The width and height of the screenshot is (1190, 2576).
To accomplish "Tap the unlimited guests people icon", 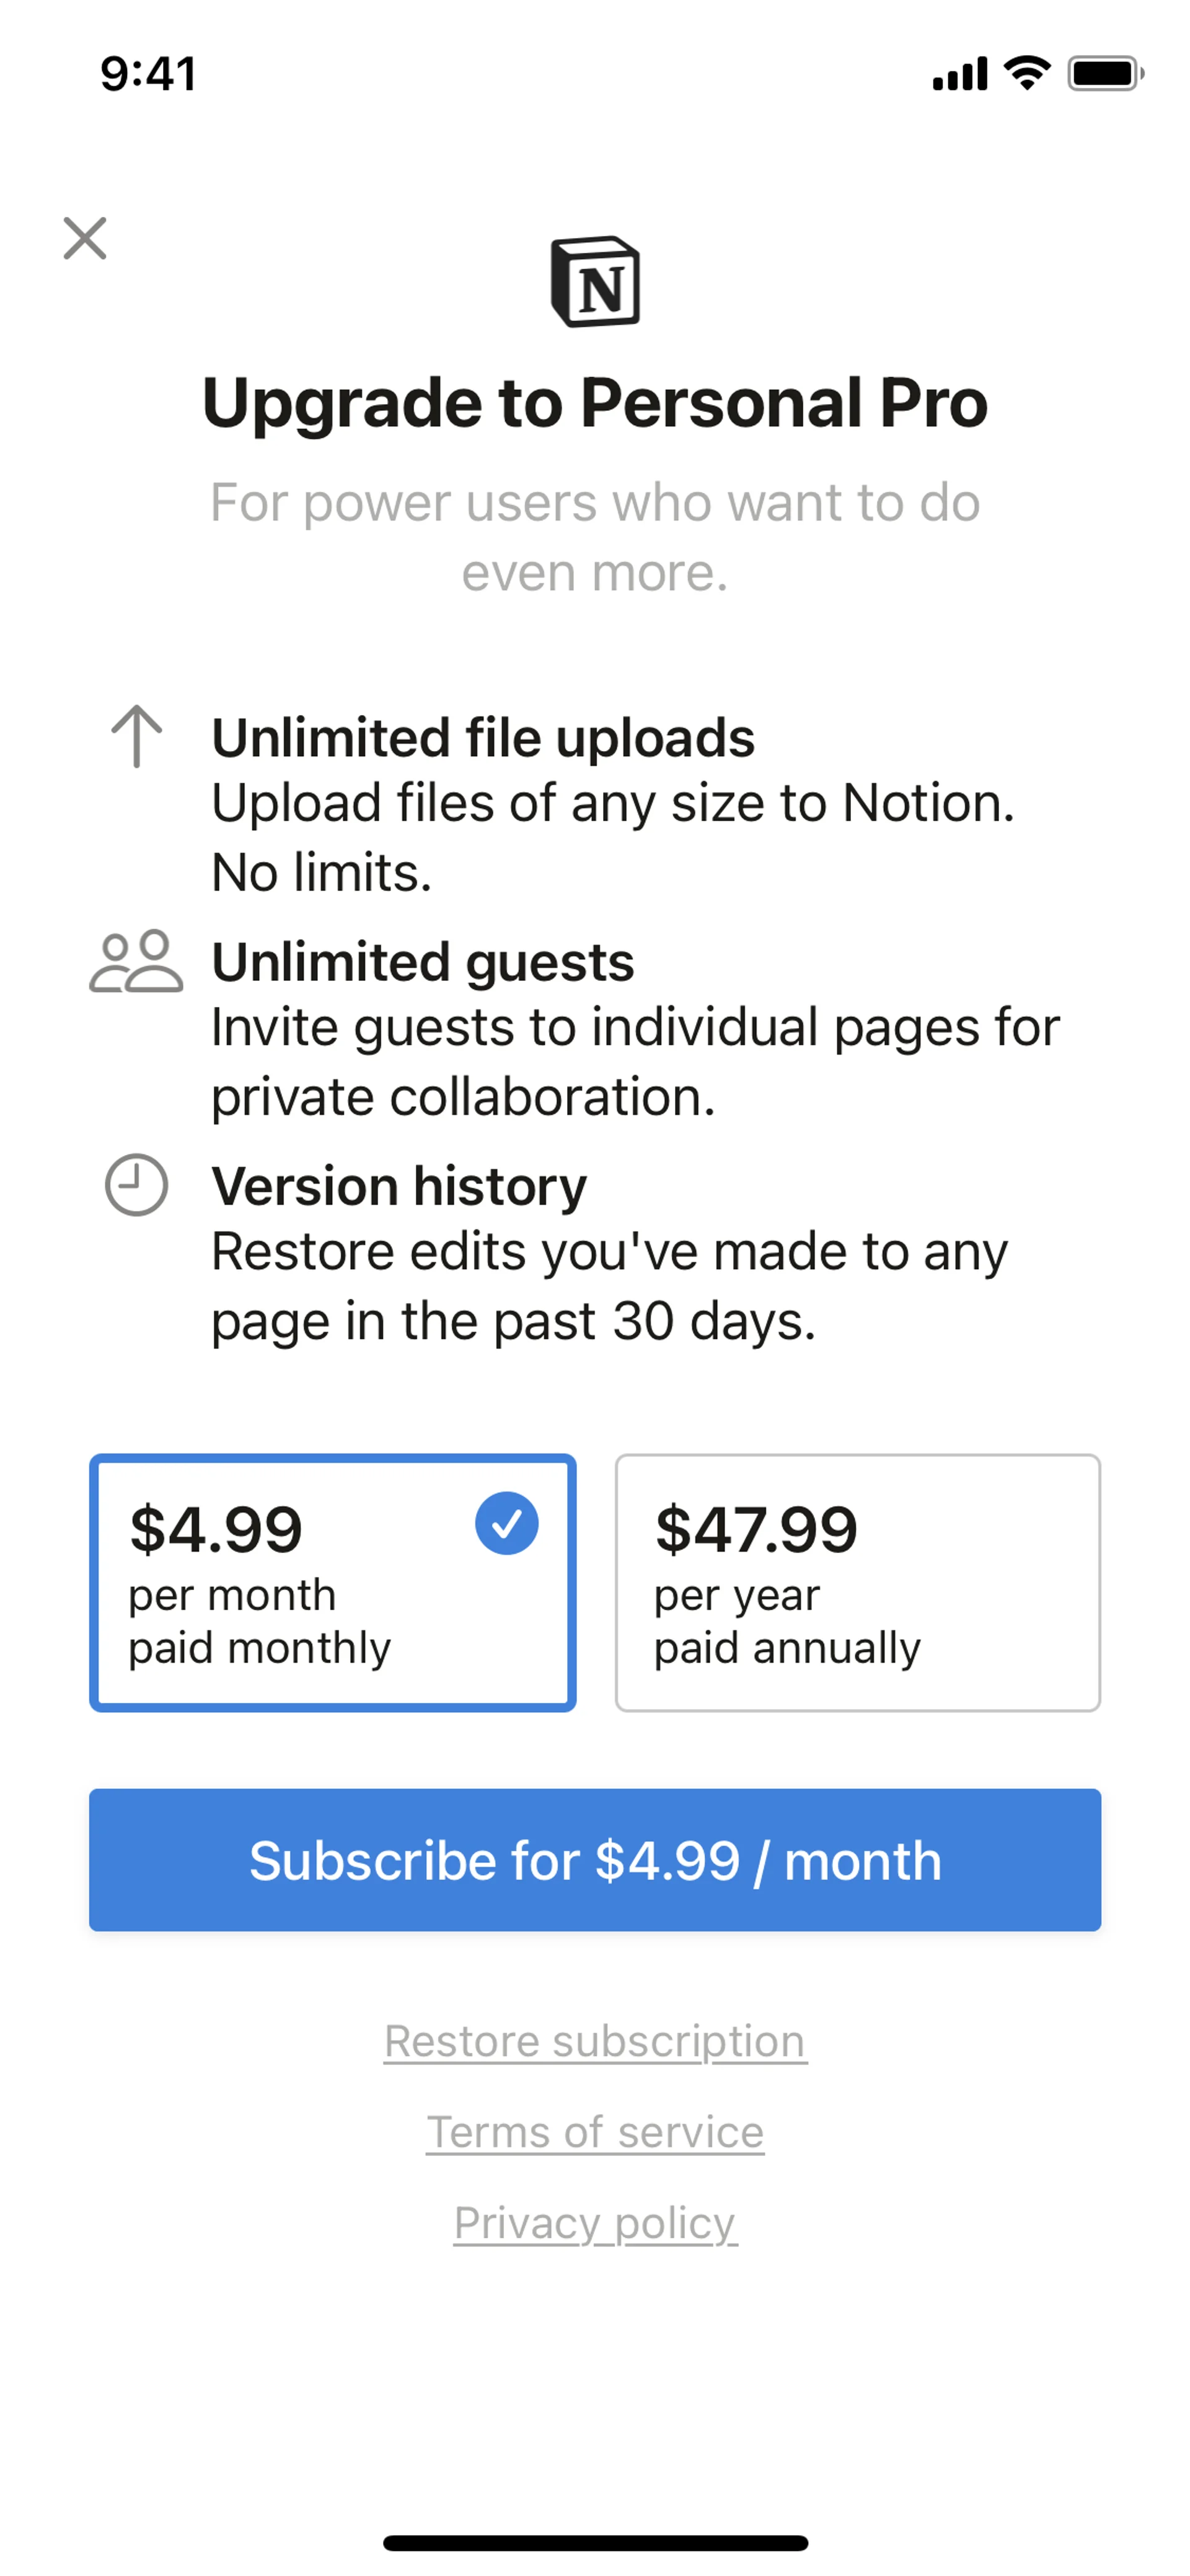I will [x=136, y=962].
